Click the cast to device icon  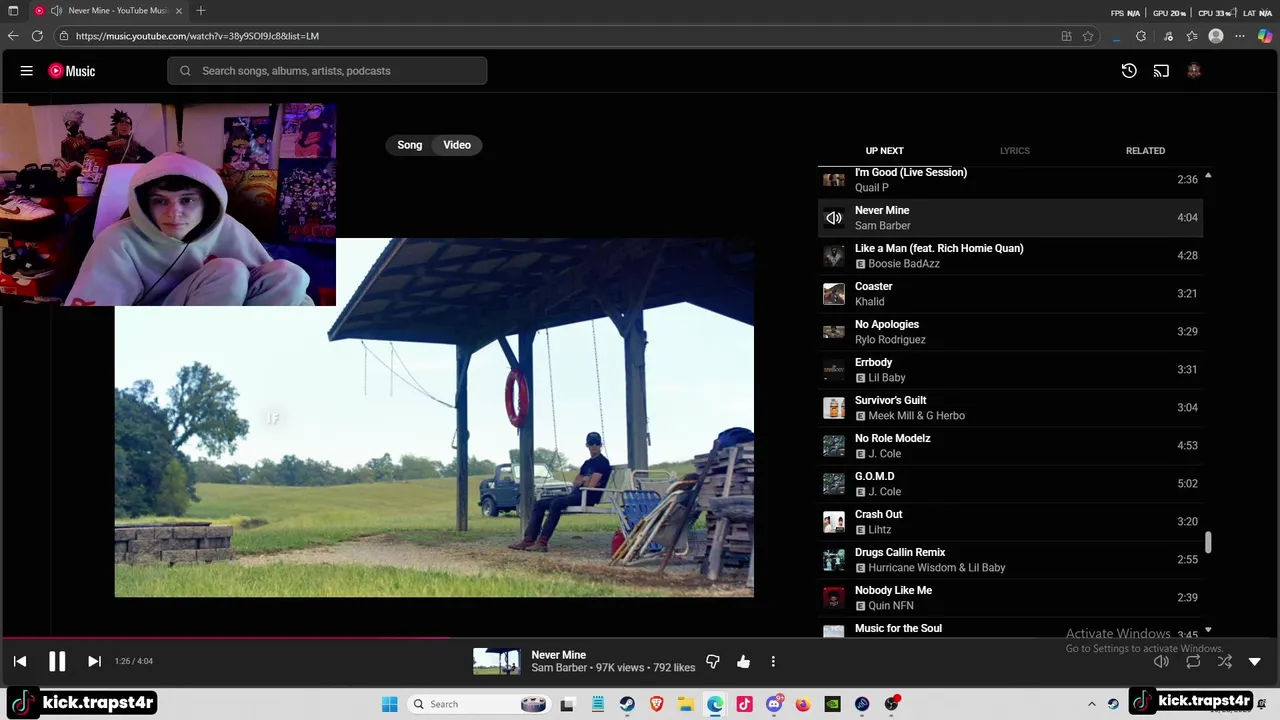point(1161,71)
